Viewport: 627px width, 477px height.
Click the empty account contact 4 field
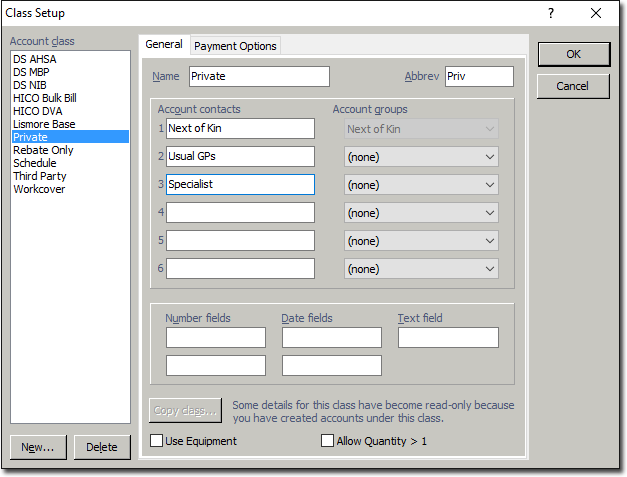240,213
